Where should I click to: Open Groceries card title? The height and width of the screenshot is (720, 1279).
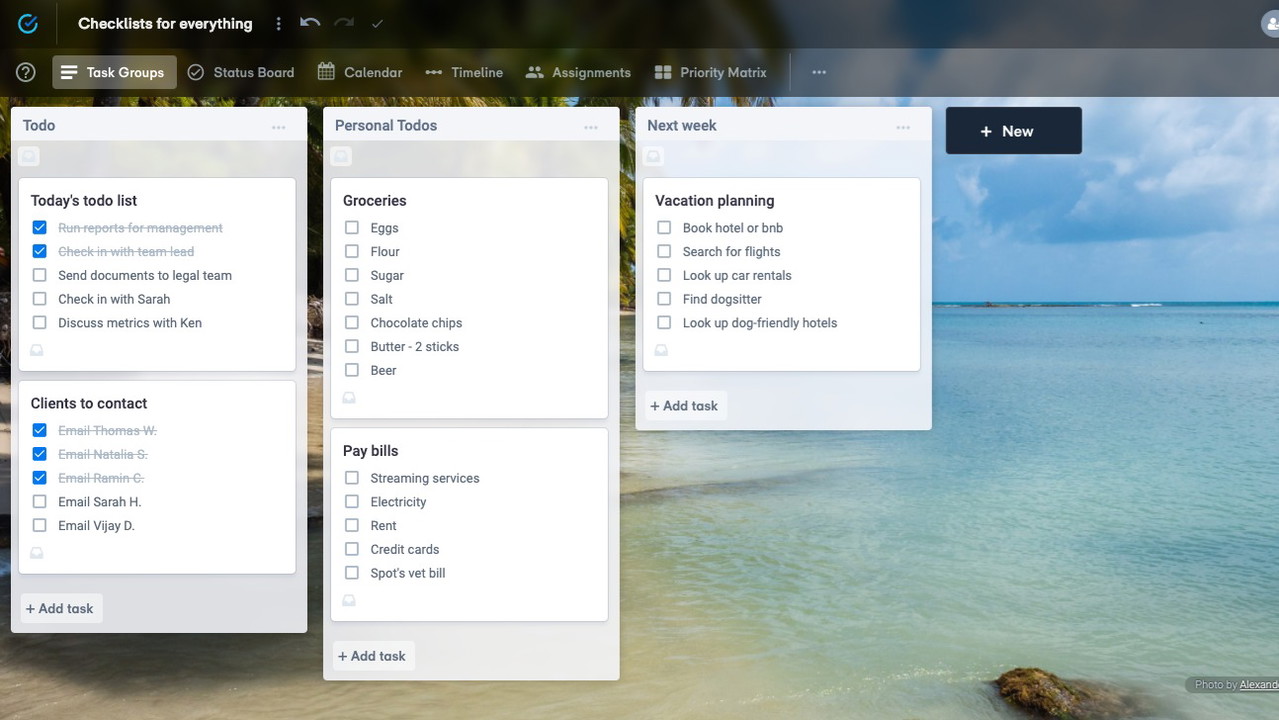coord(374,200)
